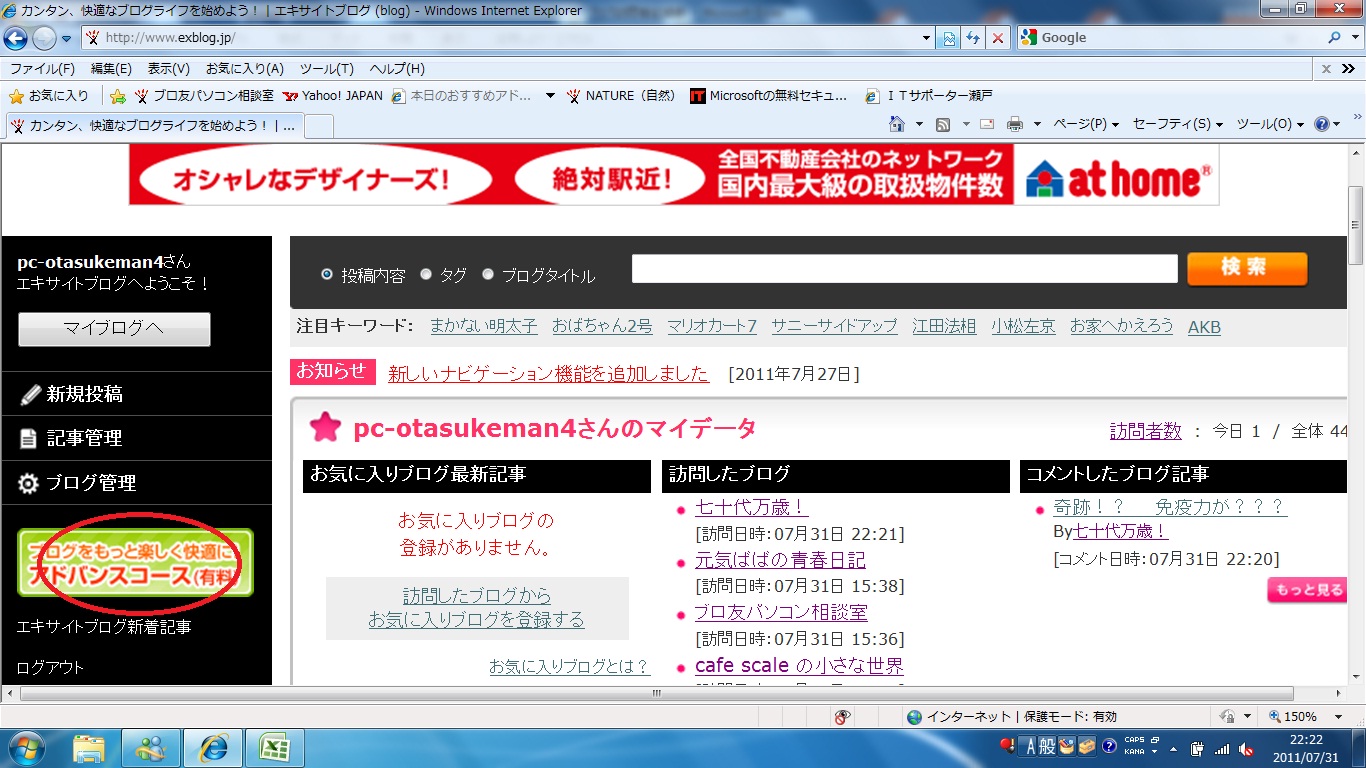
Task: Add page to Favorites bar icon
Action: click(118, 96)
